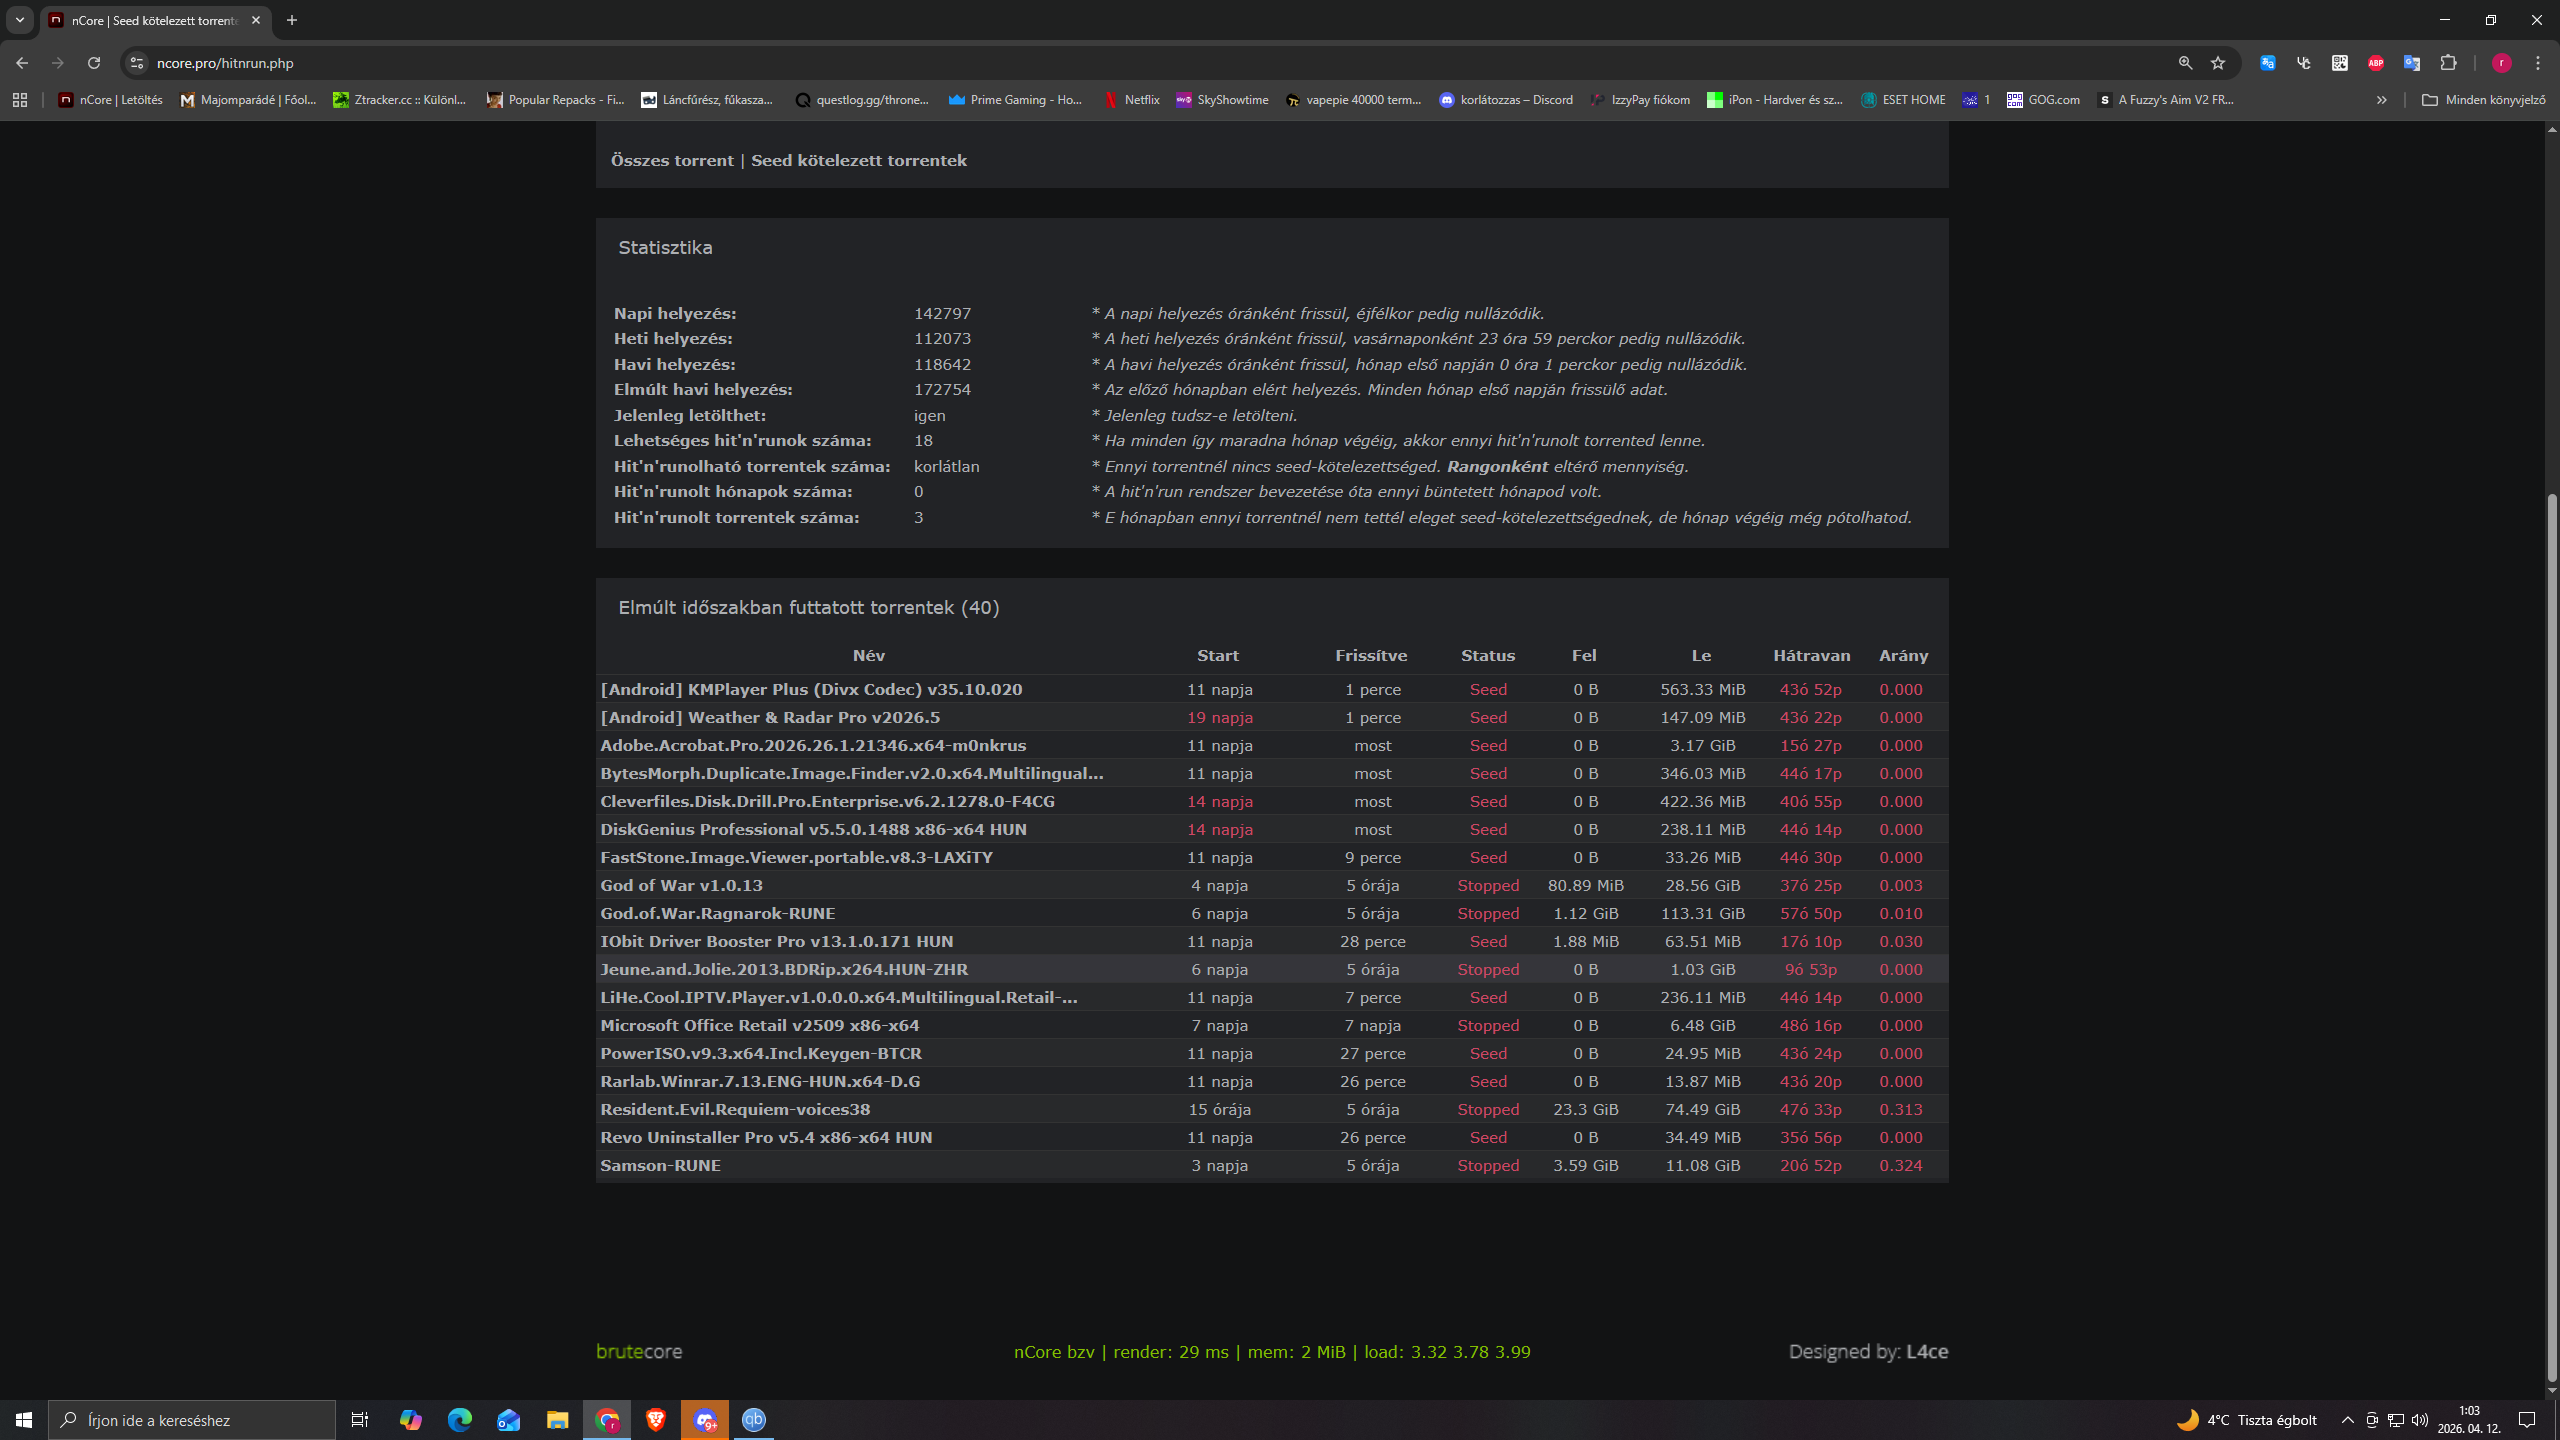Viewport: 2560px width, 1440px height.
Task: Open the Netflix bookmark
Action: [x=1132, y=100]
